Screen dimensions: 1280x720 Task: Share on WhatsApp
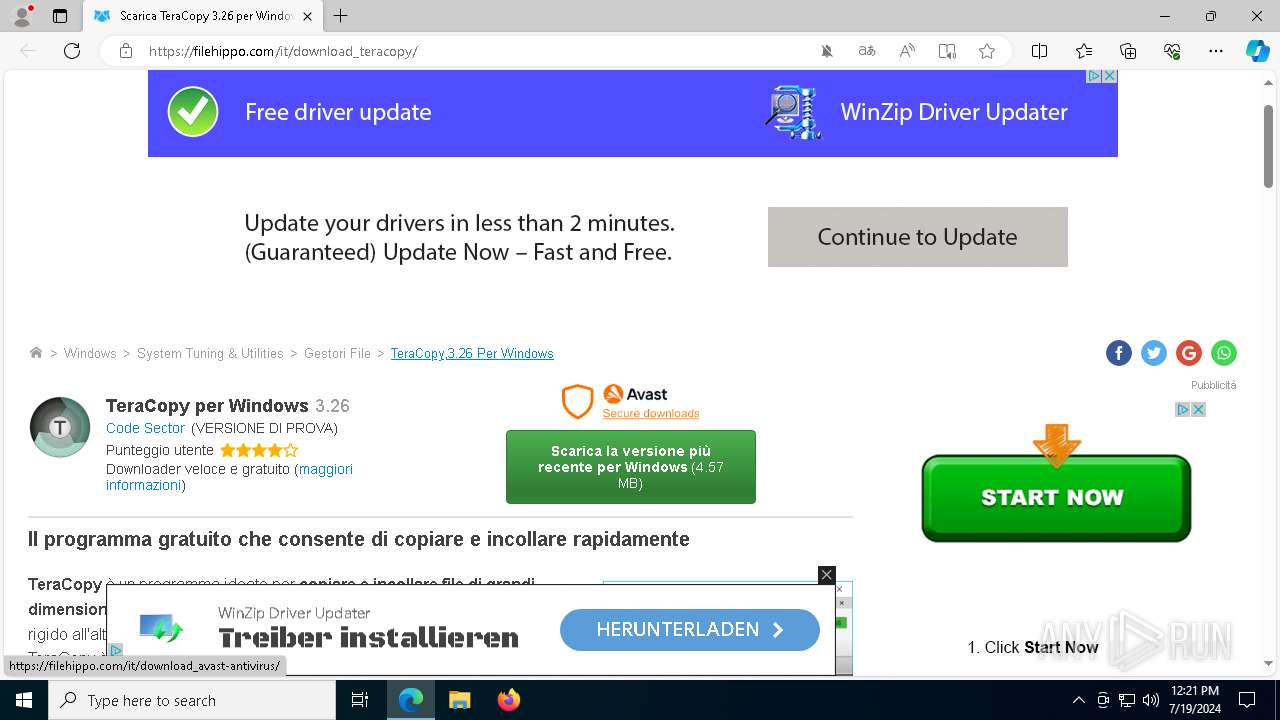pos(1224,353)
